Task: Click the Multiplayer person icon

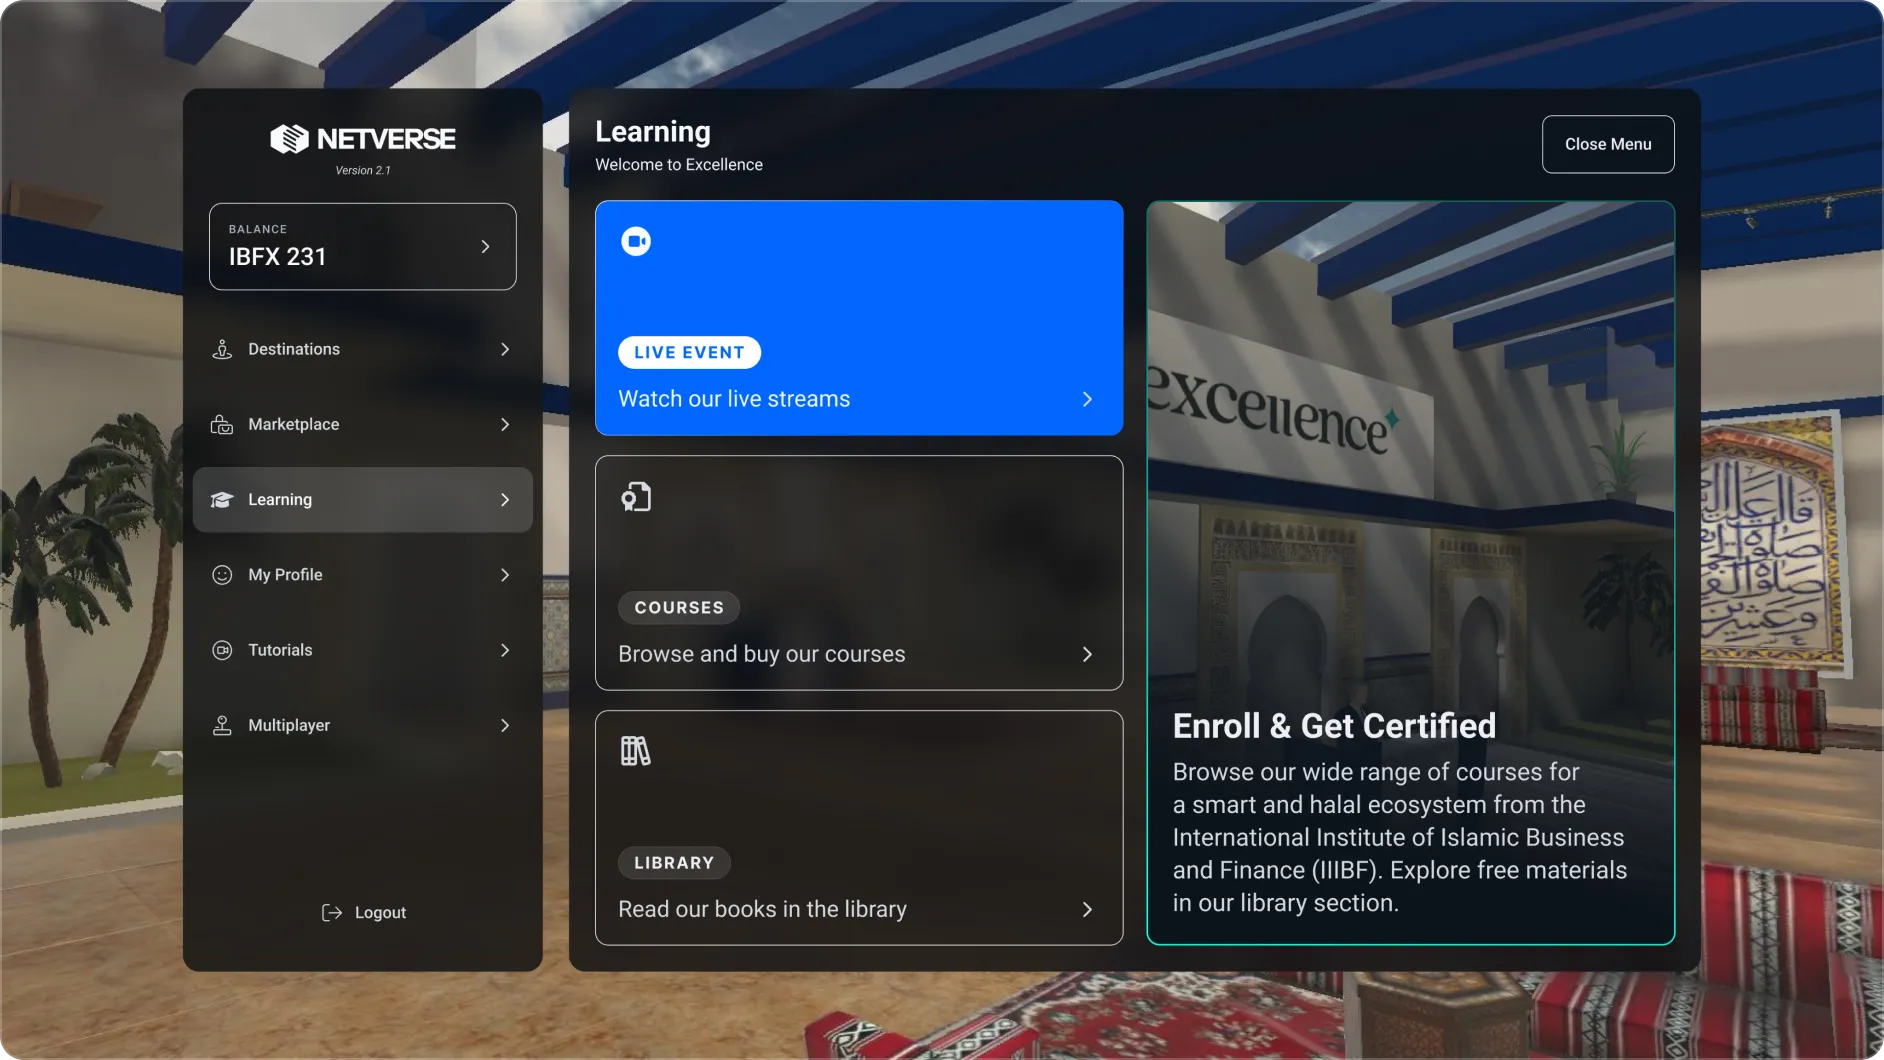Action: [x=222, y=725]
